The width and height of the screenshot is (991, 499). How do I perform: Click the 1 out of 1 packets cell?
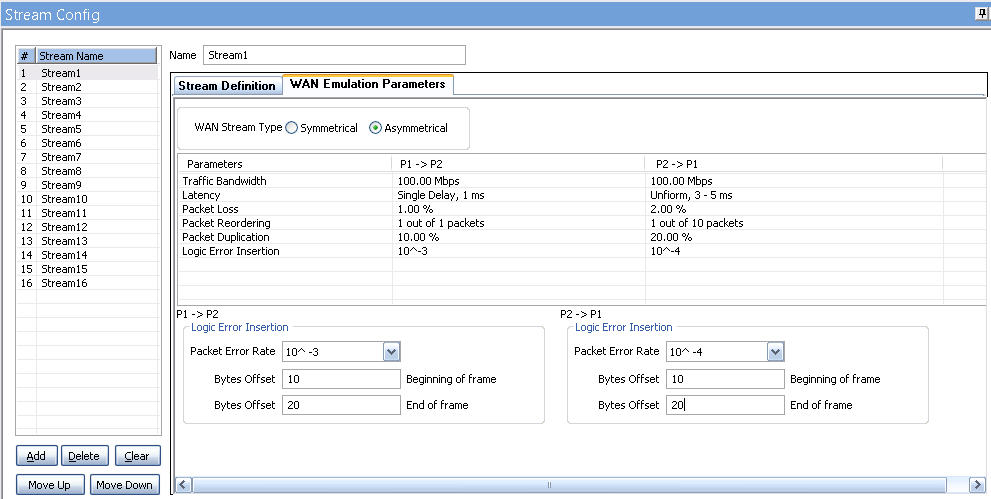[519, 223]
